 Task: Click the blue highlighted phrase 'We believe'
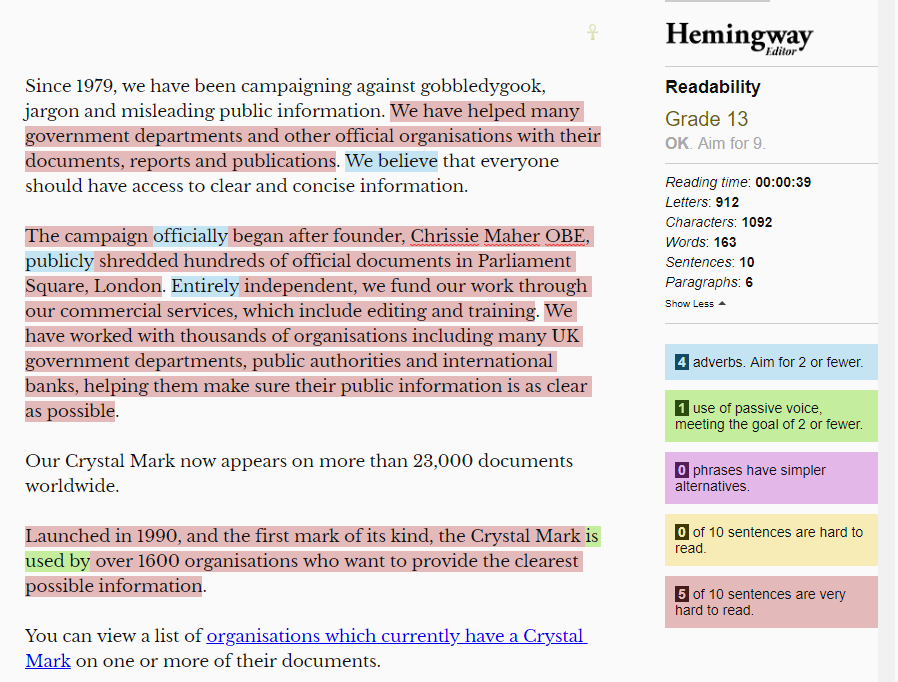pyautogui.click(x=391, y=161)
